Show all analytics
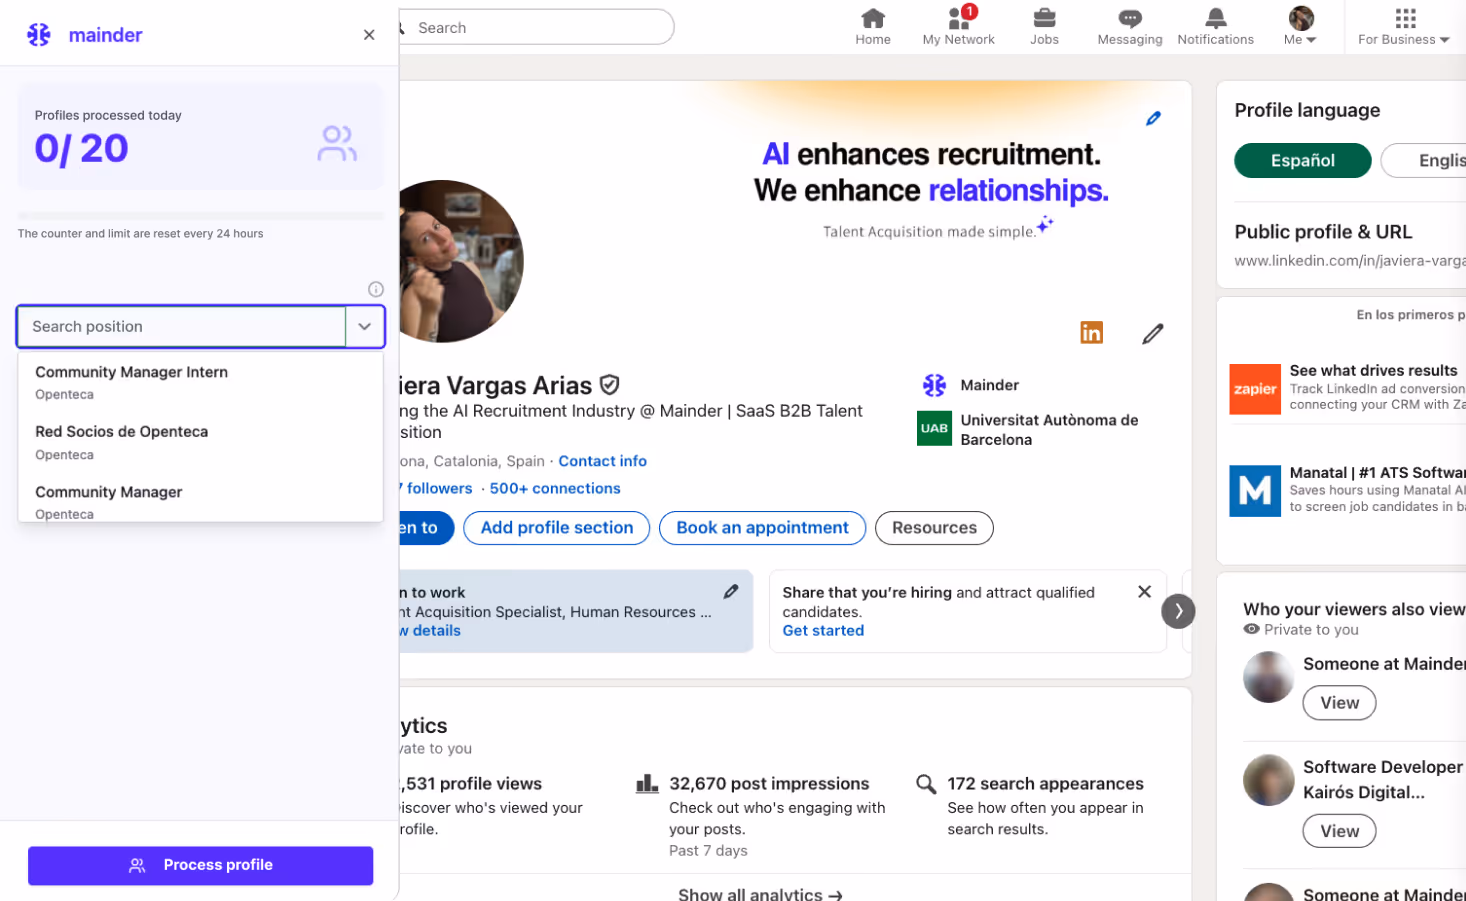Viewport: 1466px width, 901px height. (x=760, y=893)
